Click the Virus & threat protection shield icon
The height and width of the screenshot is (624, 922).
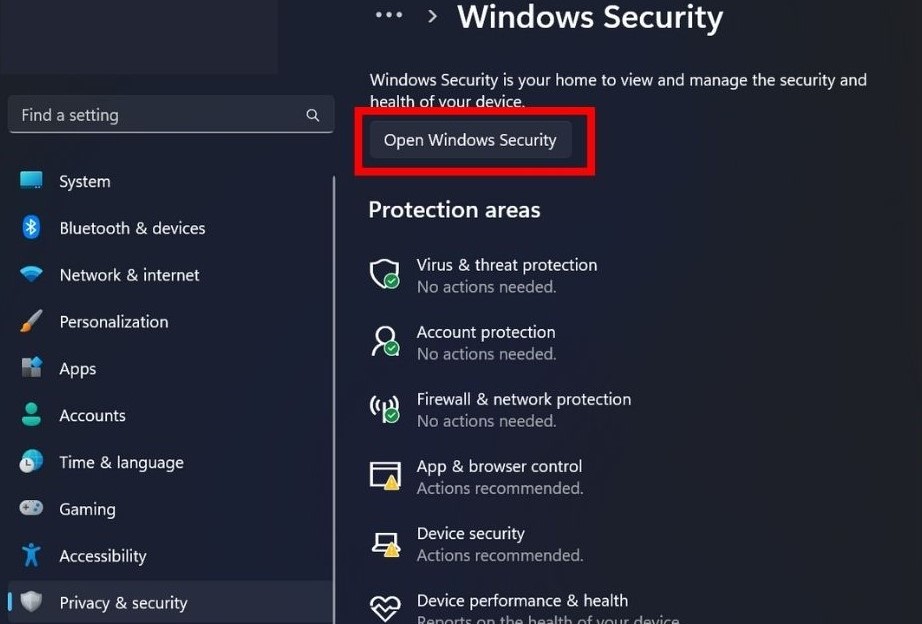pos(384,274)
